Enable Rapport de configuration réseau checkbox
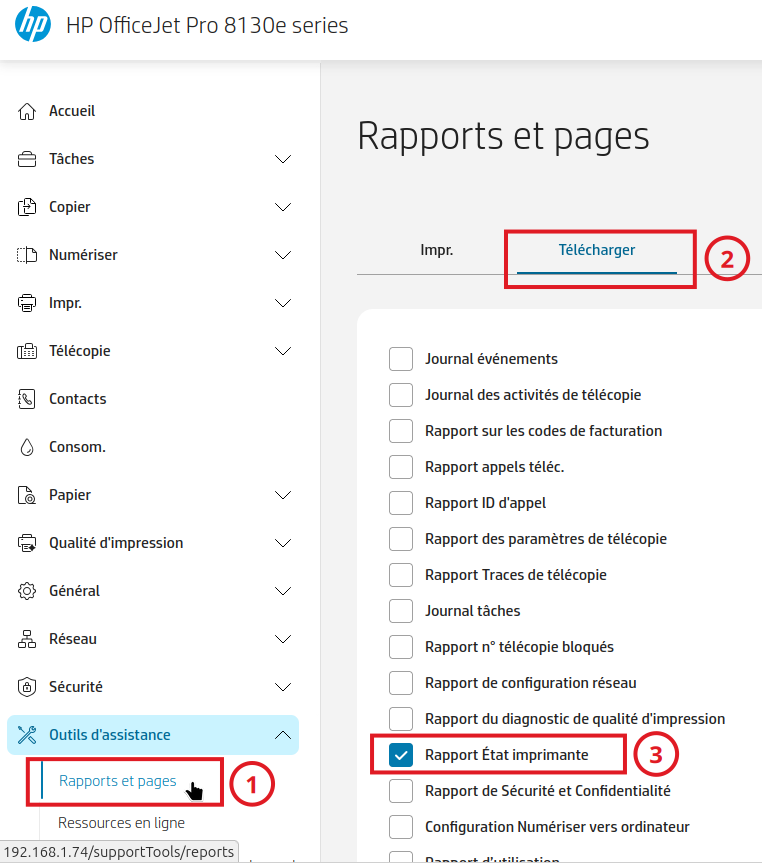 click(401, 683)
